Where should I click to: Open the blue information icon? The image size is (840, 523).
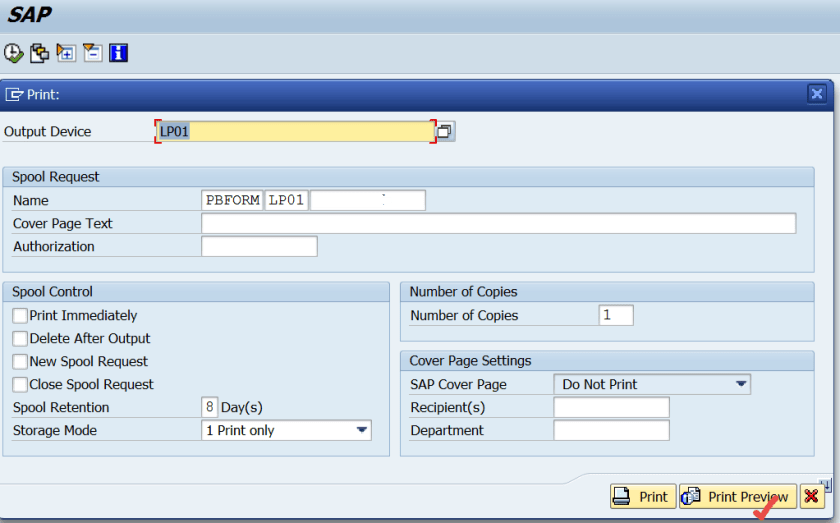pyautogui.click(x=118, y=53)
